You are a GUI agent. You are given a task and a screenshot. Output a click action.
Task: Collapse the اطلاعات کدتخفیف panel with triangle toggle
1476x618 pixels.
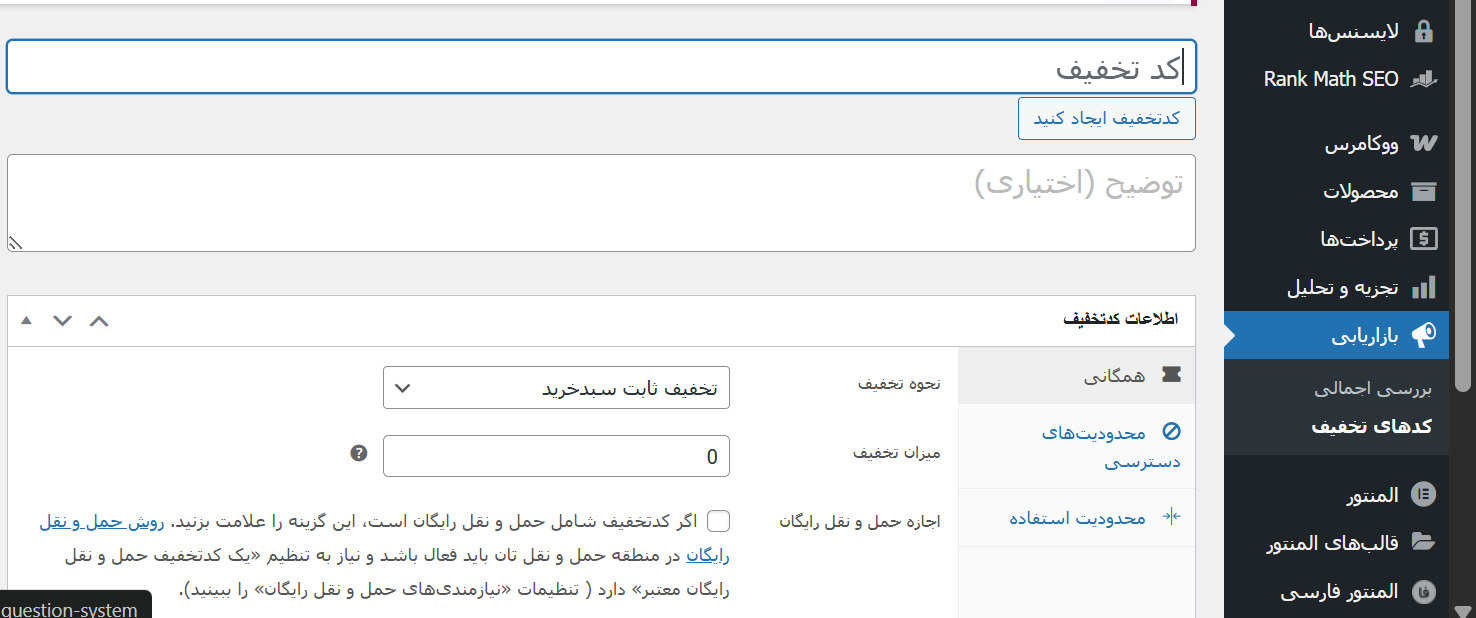[x=27, y=320]
